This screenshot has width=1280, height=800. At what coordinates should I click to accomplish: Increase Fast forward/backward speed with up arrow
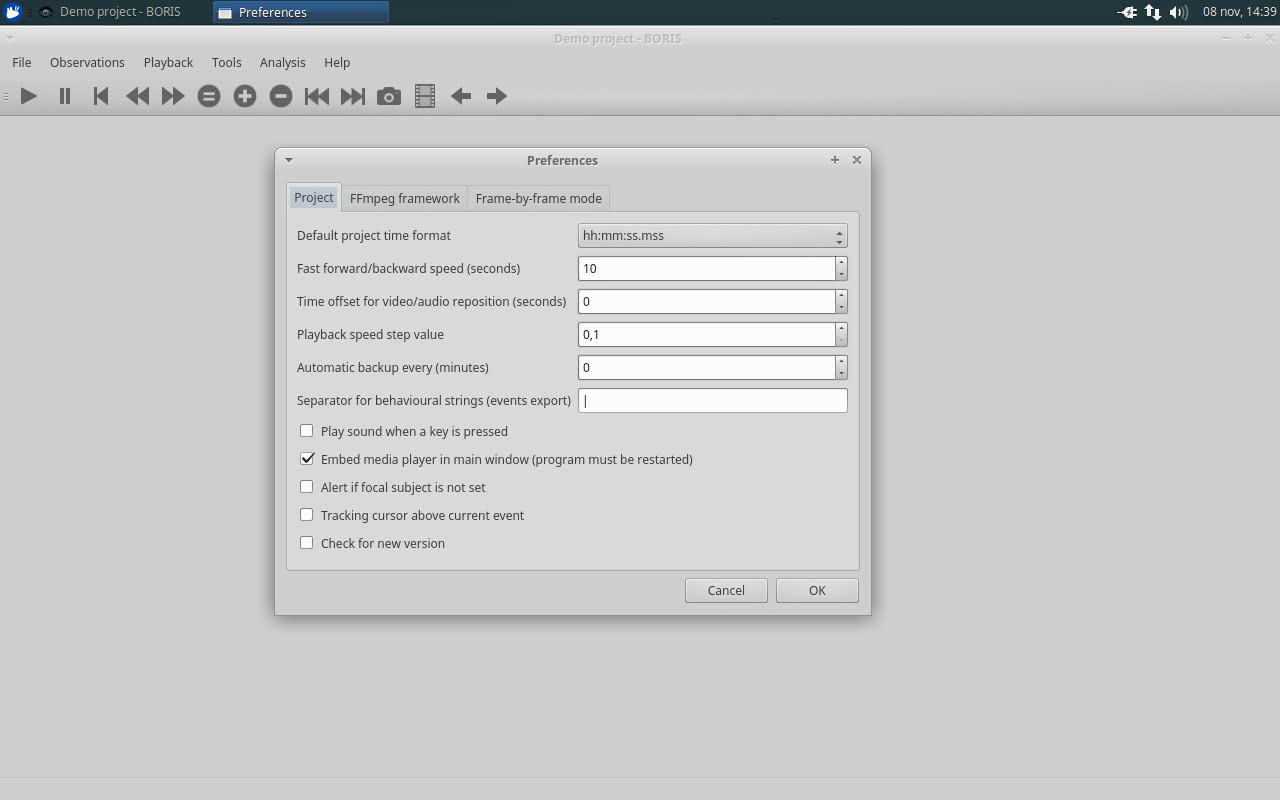[x=842, y=263]
